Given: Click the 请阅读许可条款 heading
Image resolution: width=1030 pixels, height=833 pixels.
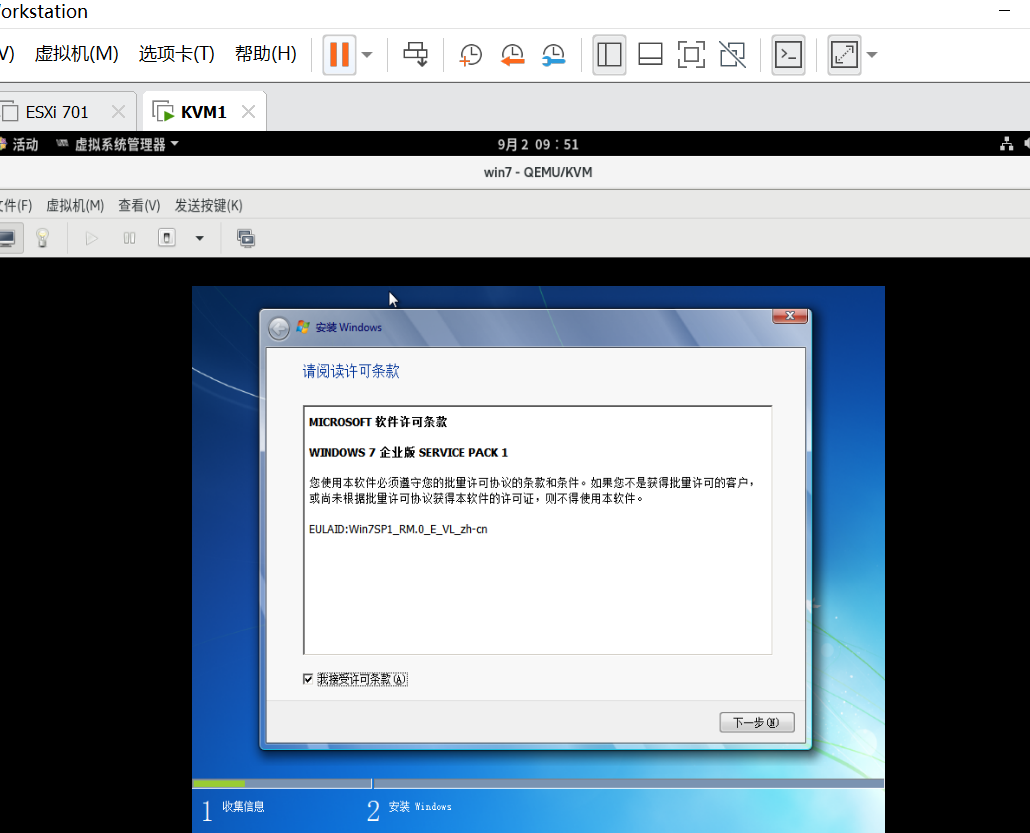Looking at the screenshot, I should tap(351, 371).
